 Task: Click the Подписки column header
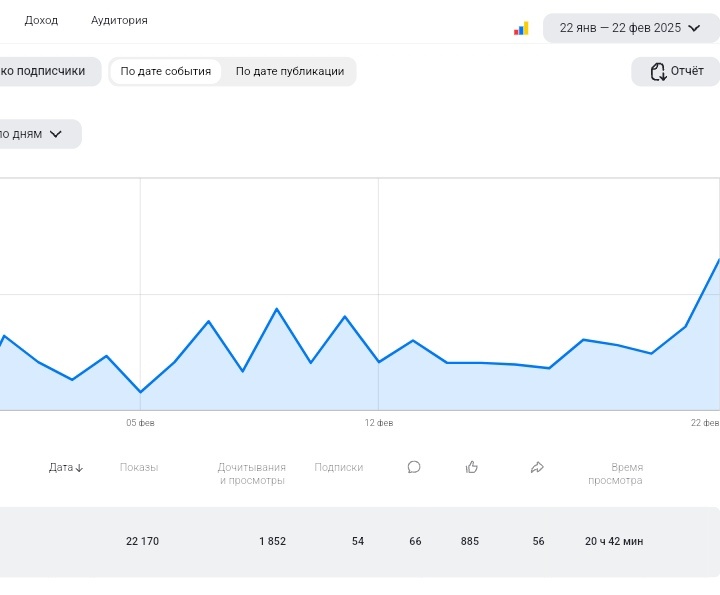pyautogui.click(x=338, y=467)
